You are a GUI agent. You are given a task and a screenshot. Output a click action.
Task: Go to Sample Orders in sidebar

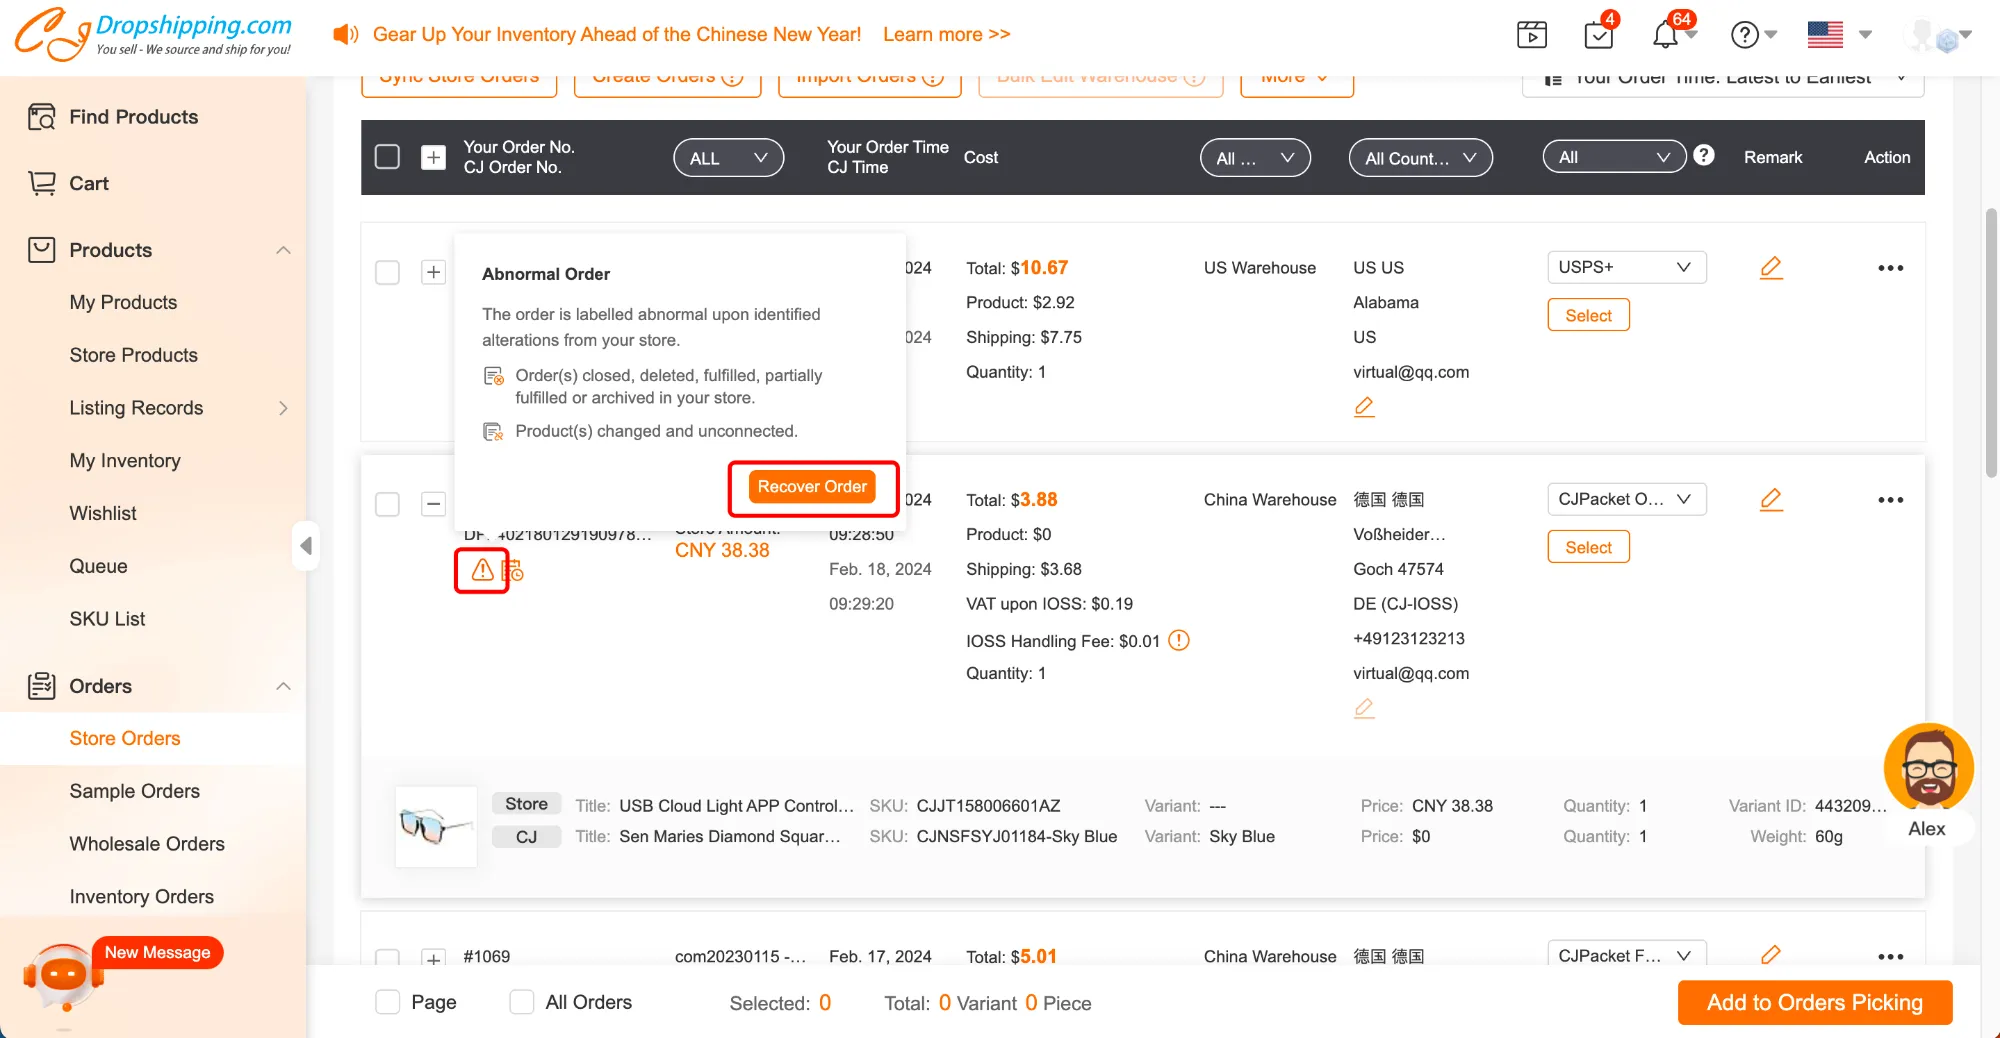pos(134,791)
